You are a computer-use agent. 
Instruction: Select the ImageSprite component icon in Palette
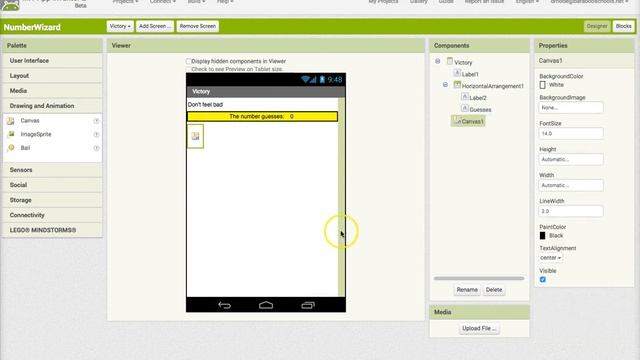[x=11, y=134]
